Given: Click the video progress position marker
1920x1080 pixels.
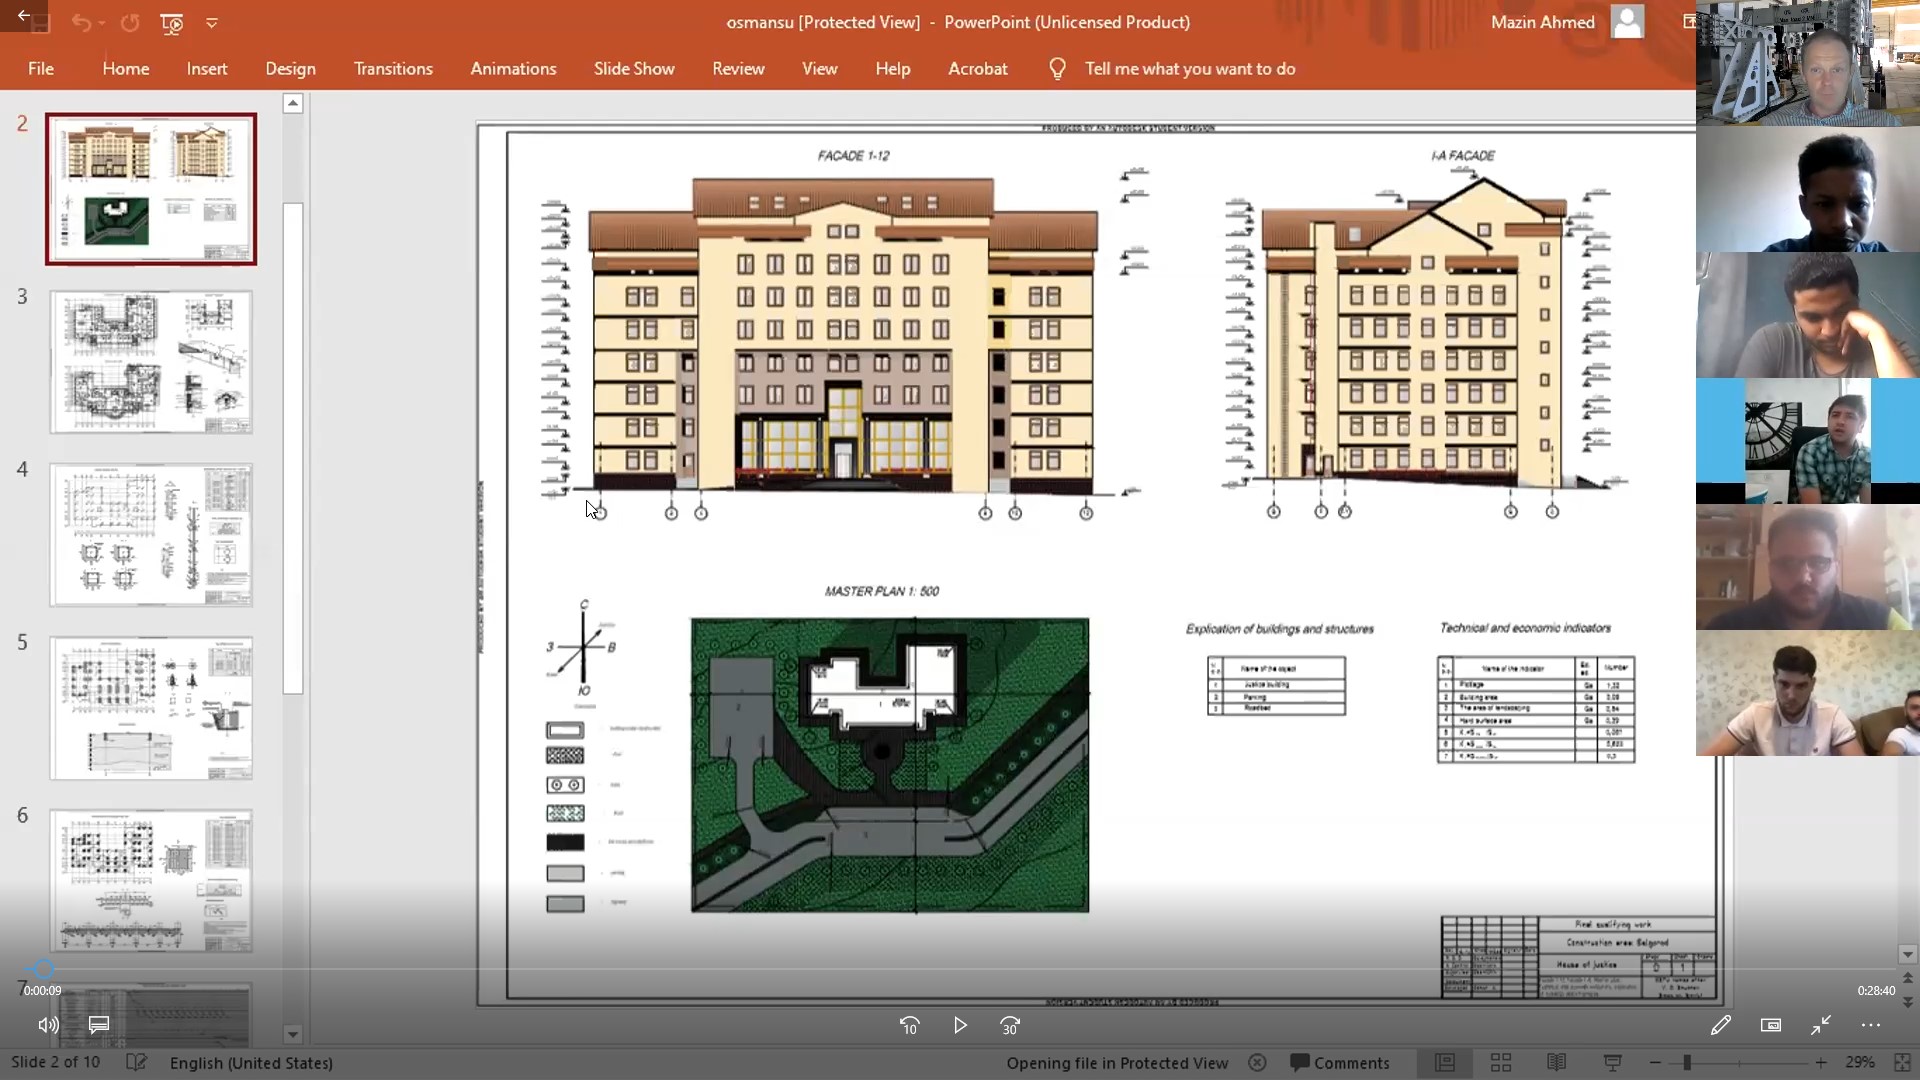Looking at the screenshot, I should [43, 968].
